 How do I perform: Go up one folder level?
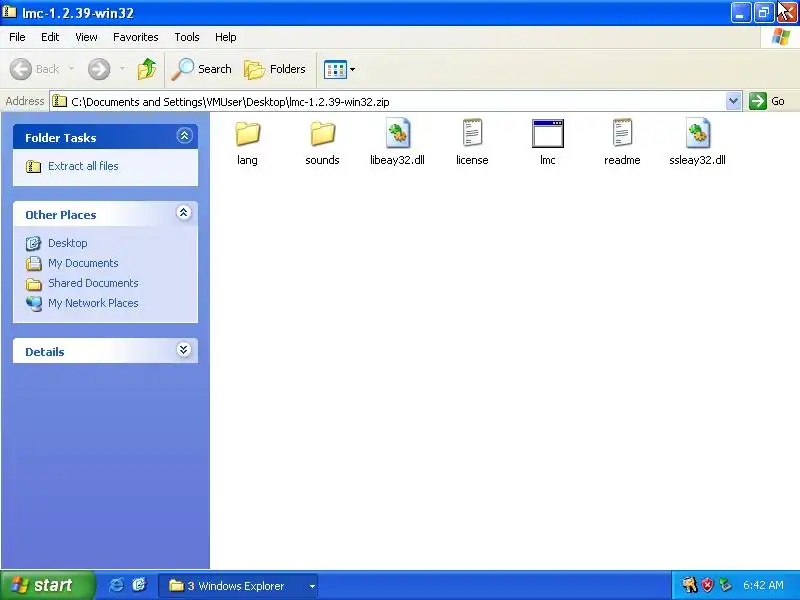[147, 69]
